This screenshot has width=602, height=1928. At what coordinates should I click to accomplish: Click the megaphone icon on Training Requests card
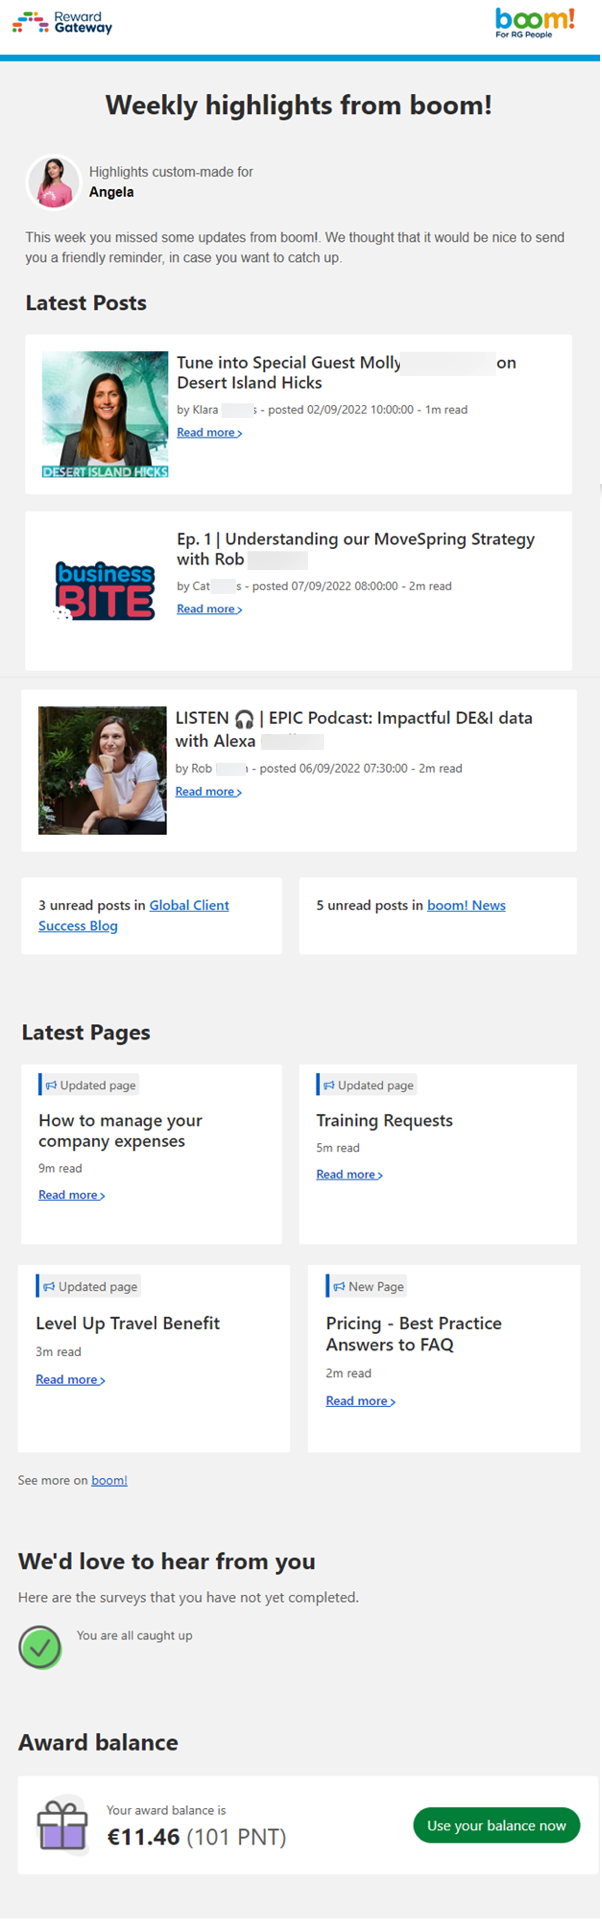(x=329, y=1085)
